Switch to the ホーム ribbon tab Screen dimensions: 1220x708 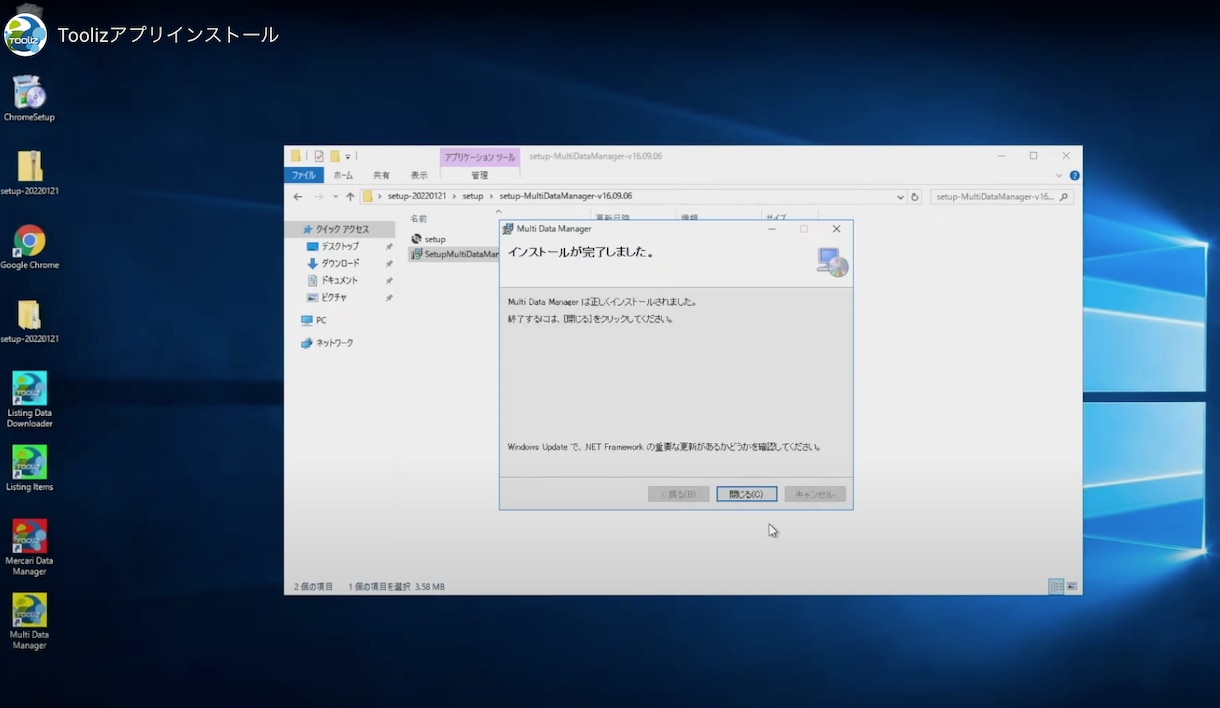click(343, 175)
